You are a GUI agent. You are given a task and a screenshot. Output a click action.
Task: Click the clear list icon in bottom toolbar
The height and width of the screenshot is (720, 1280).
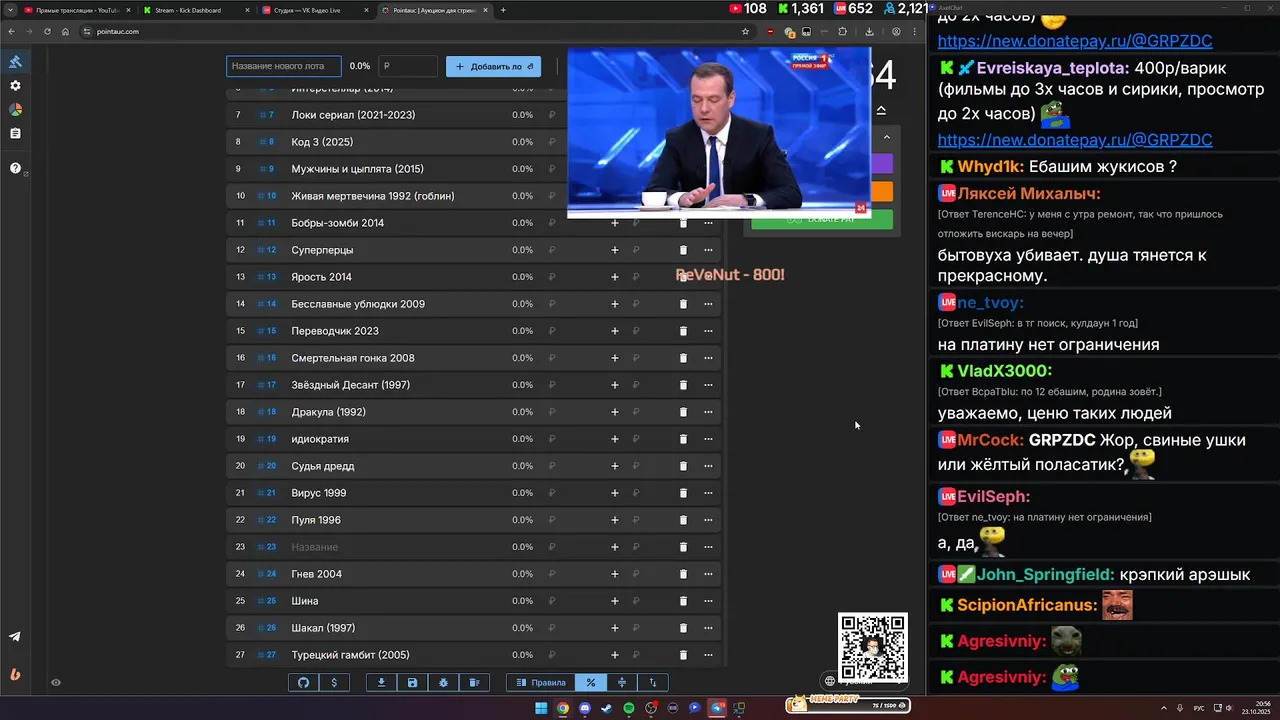click(x=474, y=683)
